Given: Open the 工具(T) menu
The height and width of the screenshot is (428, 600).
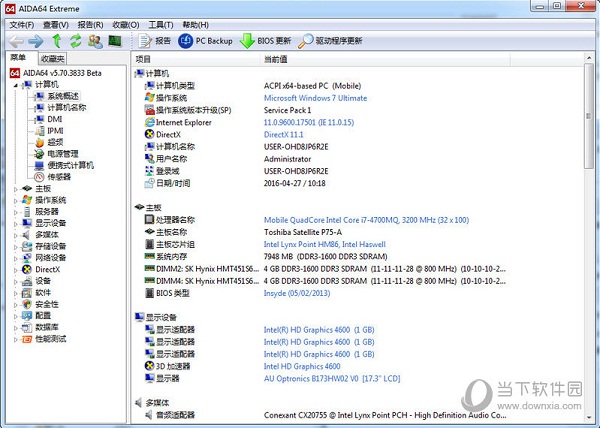Looking at the screenshot, I should click(x=161, y=25).
